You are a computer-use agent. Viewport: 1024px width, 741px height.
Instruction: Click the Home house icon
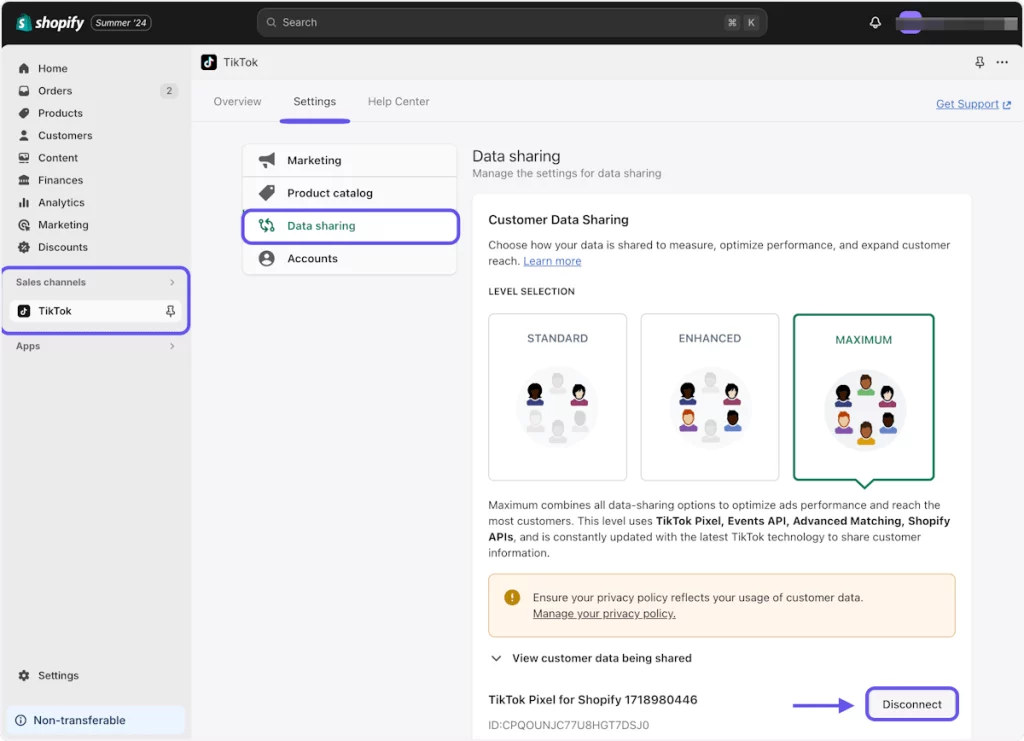[x=24, y=69]
